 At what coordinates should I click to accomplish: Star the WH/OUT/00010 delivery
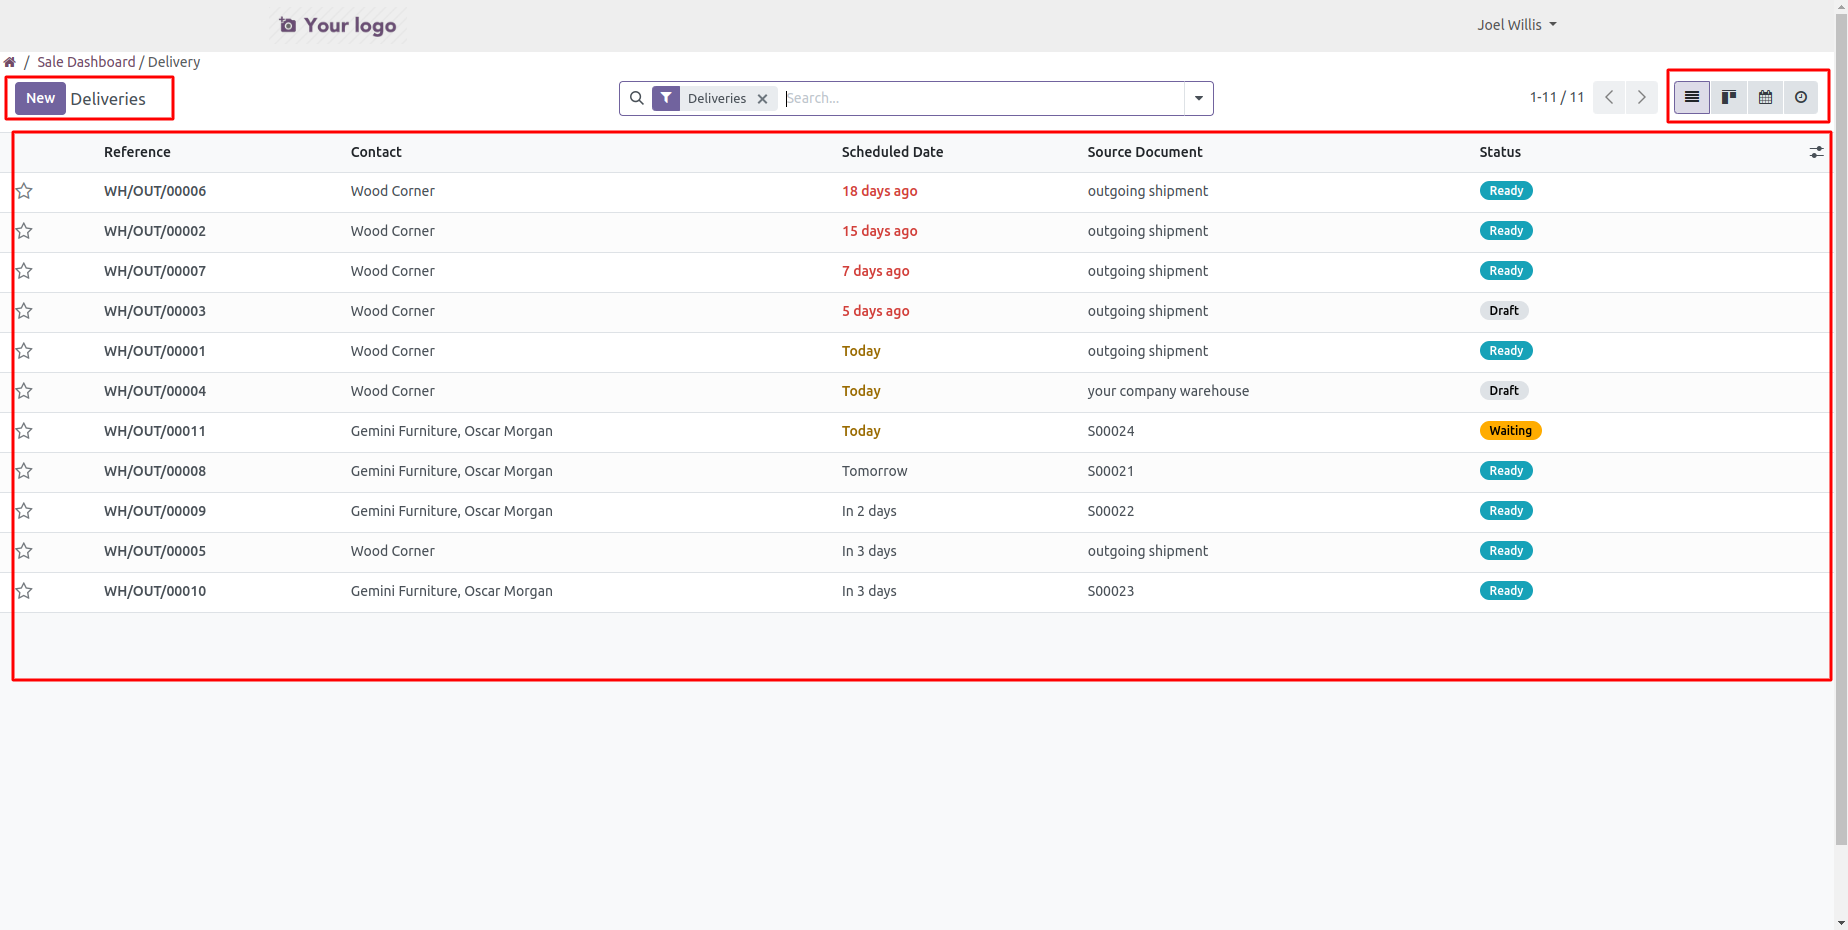coord(24,591)
